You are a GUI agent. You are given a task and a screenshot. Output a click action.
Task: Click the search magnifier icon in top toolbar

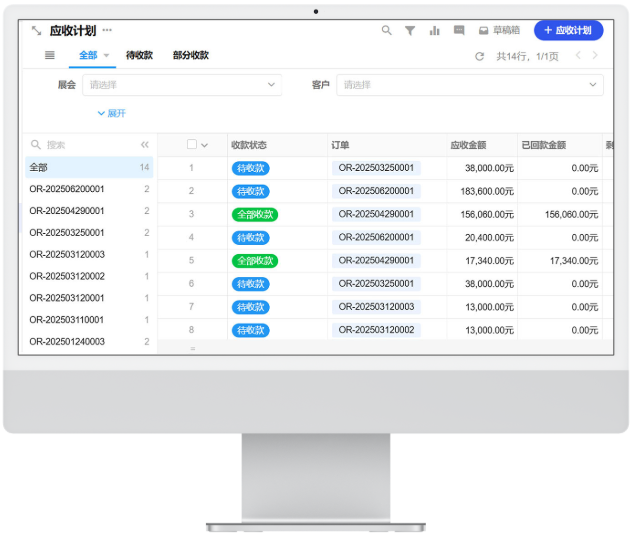pos(387,31)
